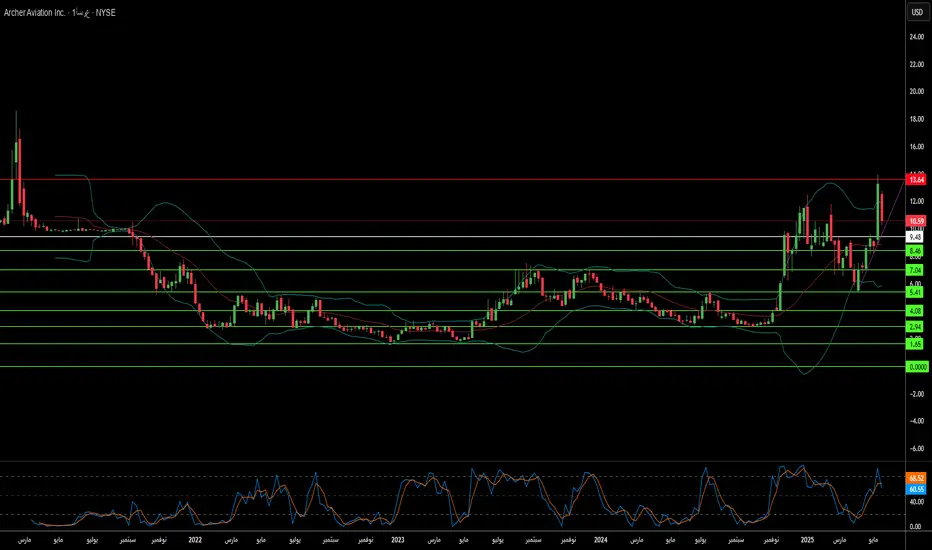932x550 pixels.
Task: Select the green 4.08 level label
Action: [916, 311]
